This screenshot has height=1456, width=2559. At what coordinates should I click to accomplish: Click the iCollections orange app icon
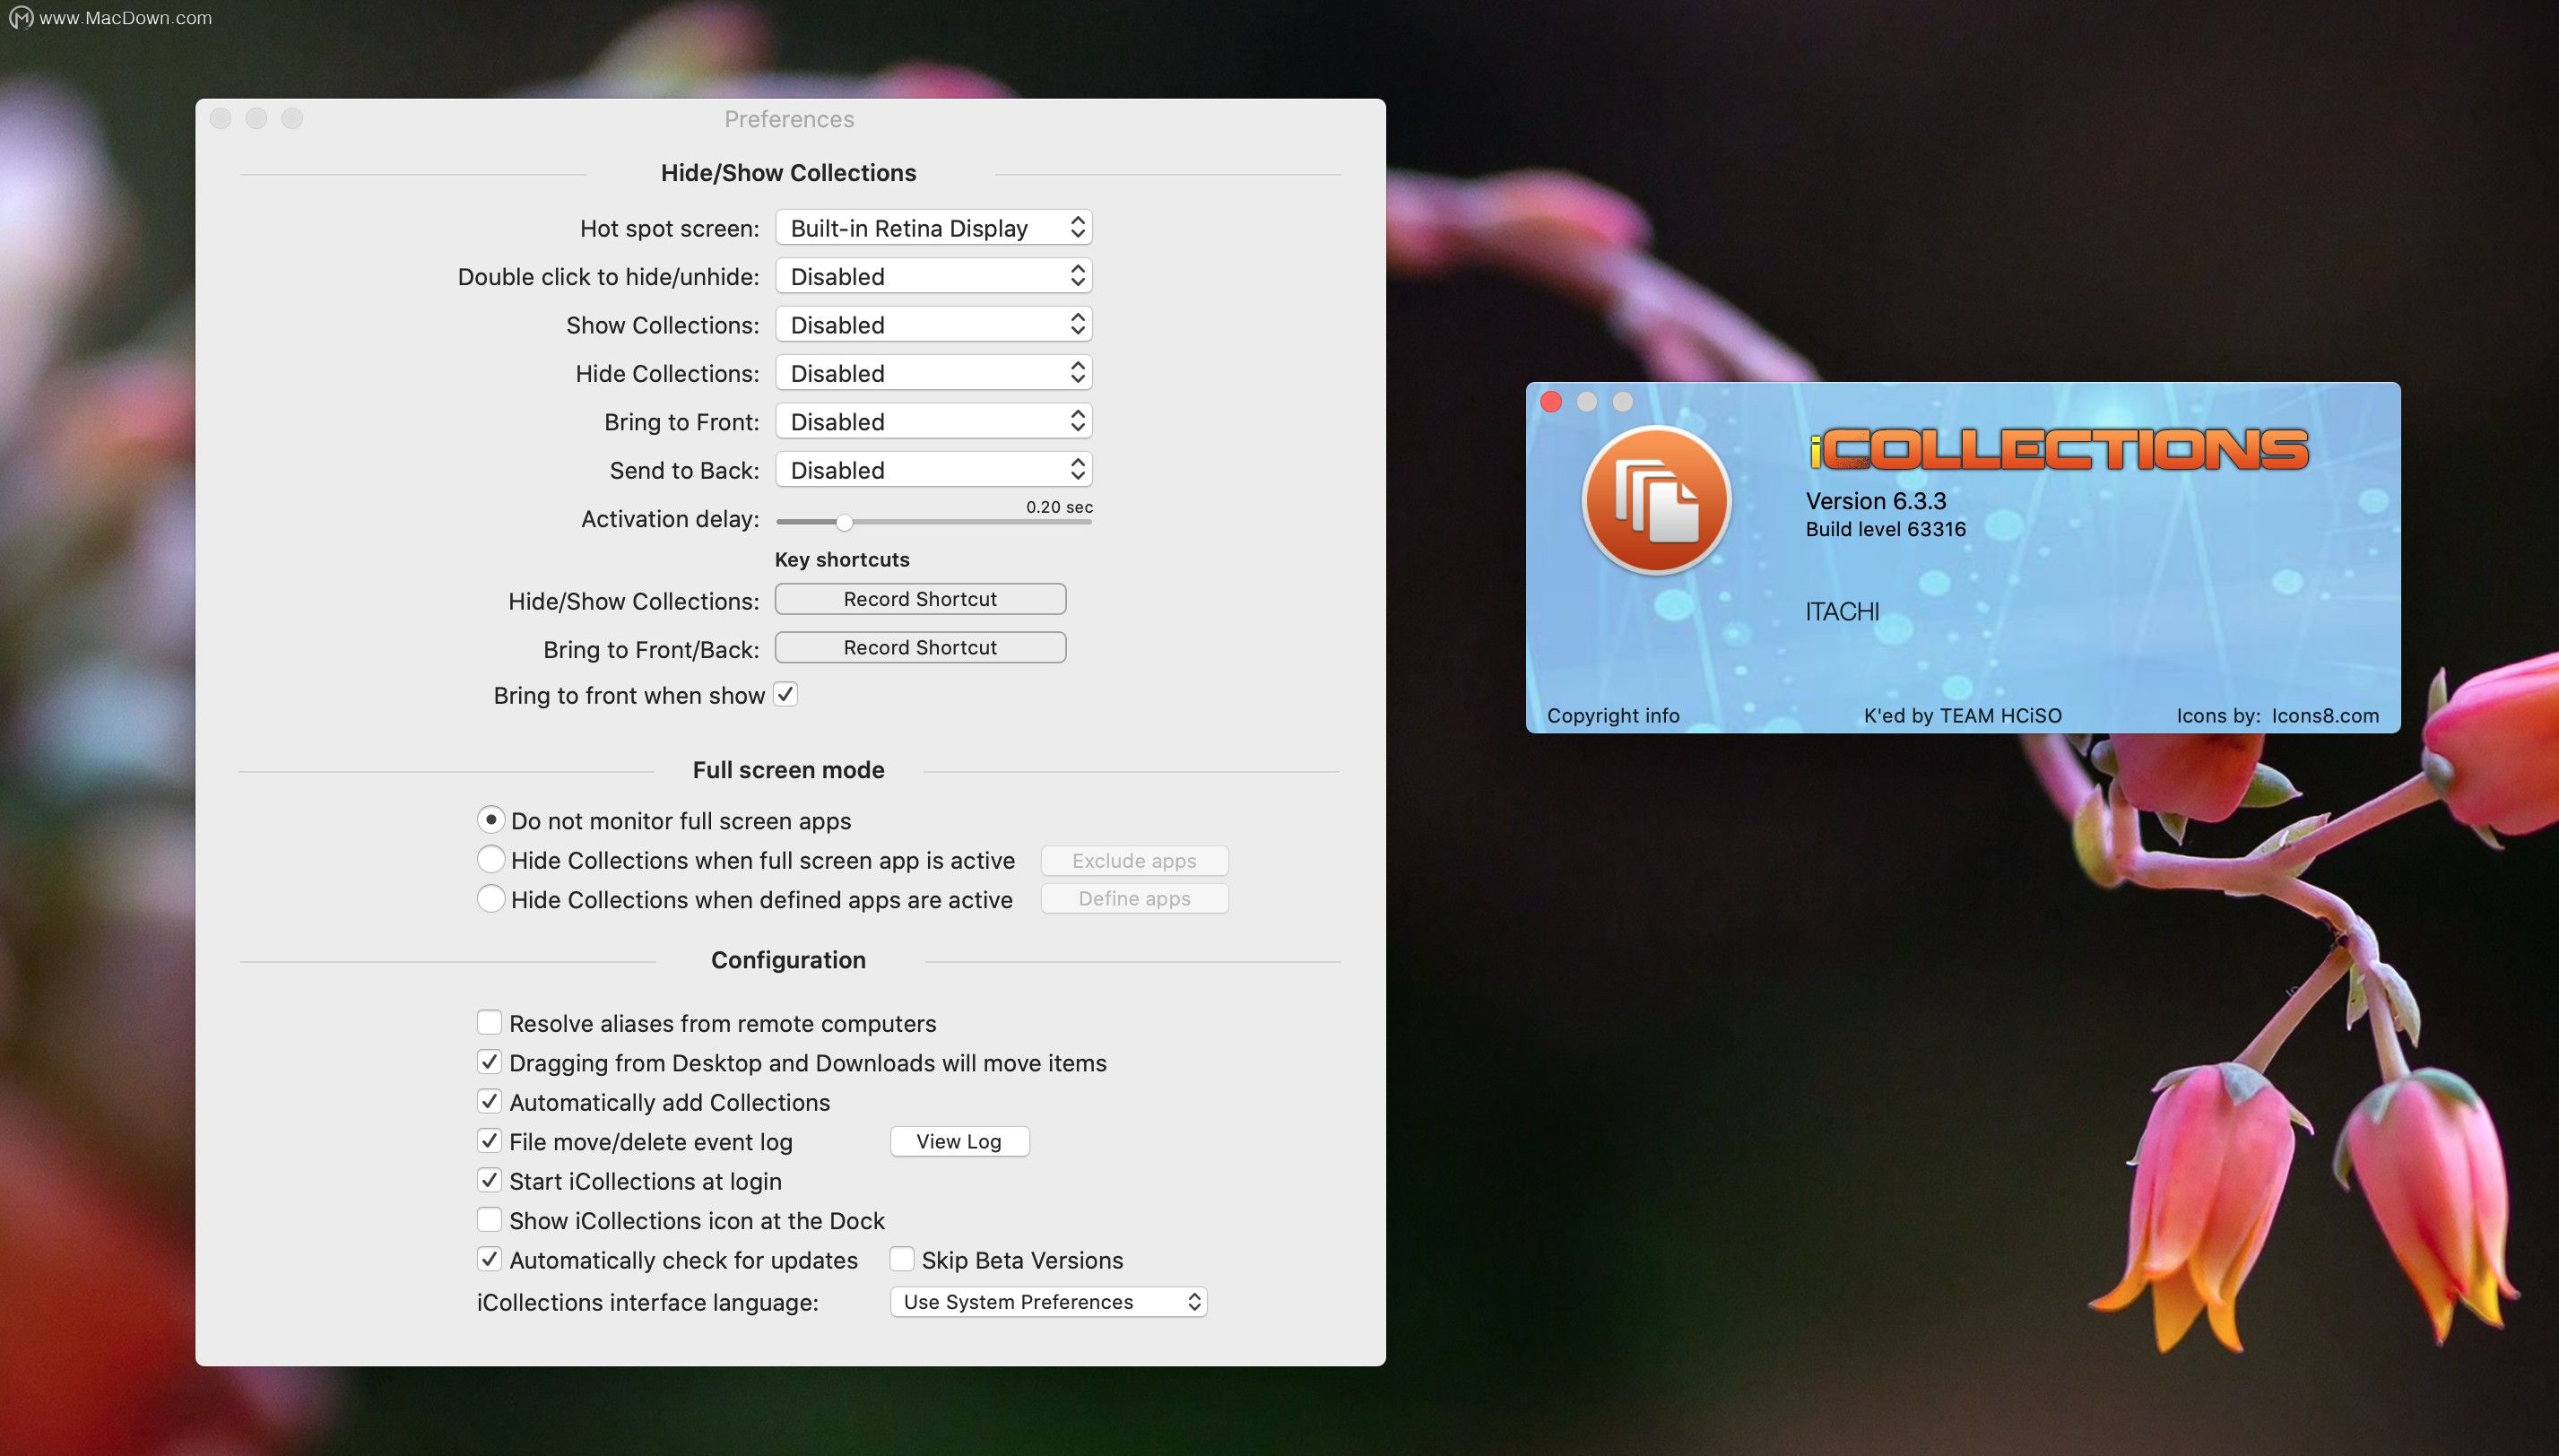tap(1656, 499)
